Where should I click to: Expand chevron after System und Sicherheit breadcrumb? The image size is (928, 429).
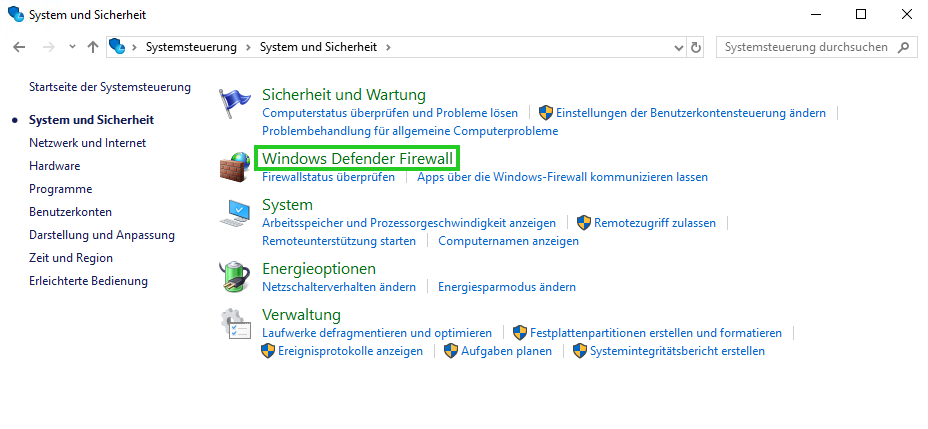[388, 47]
